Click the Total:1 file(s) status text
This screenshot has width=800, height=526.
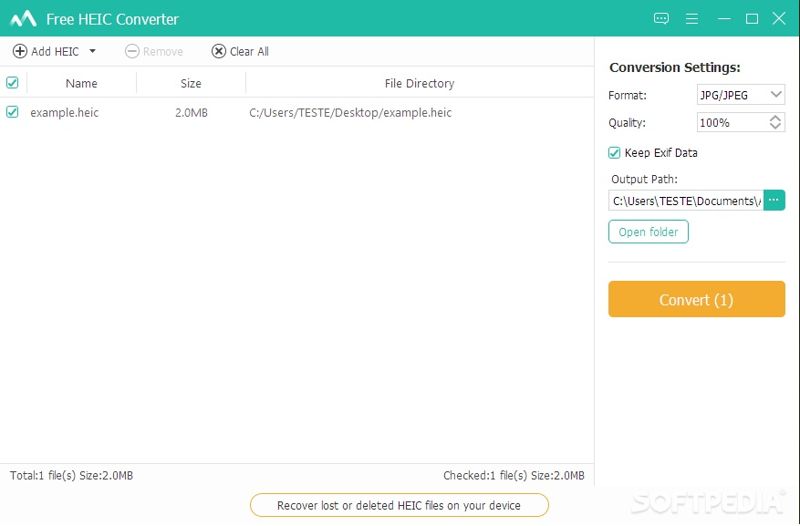coord(71,475)
